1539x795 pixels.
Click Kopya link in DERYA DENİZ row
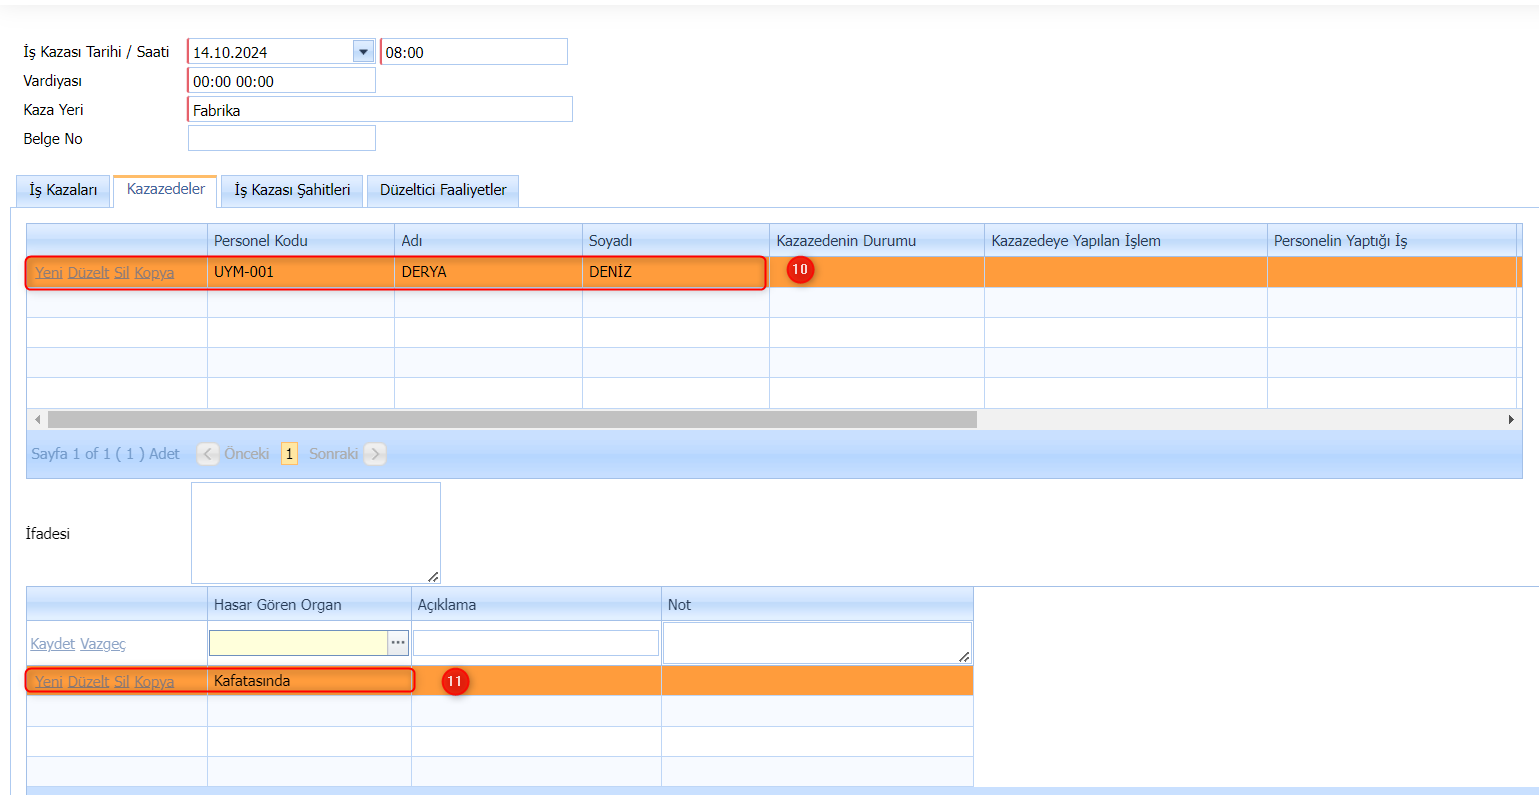[154, 273]
